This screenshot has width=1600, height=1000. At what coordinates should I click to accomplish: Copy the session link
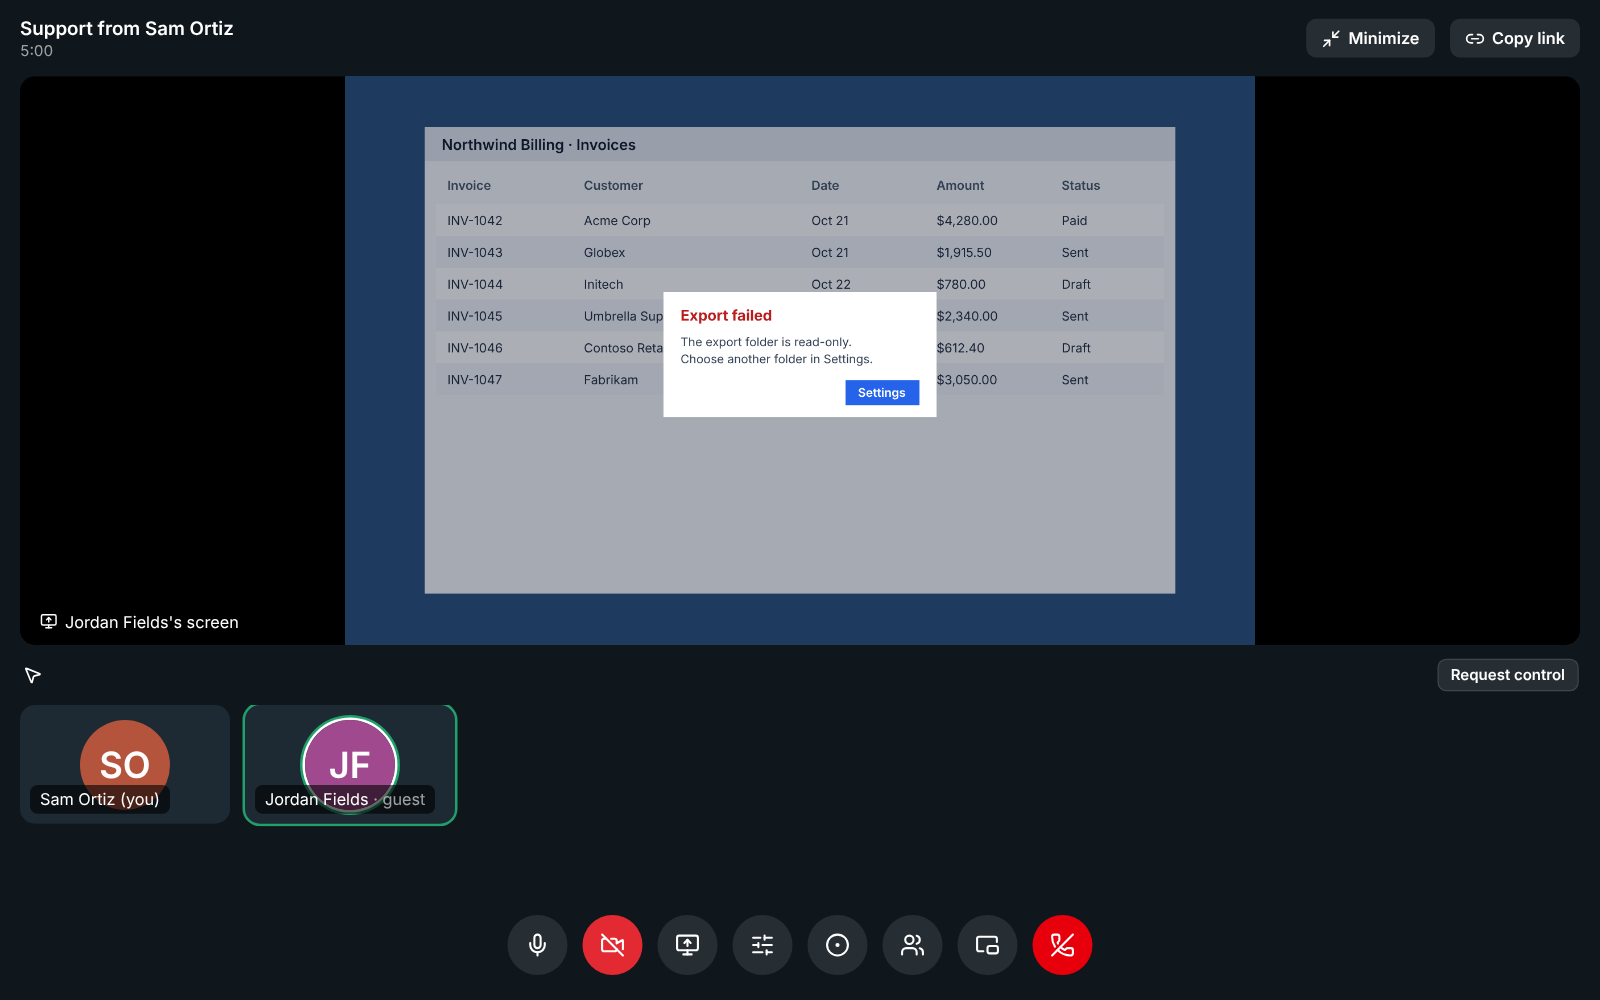(x=1515, y=38)
